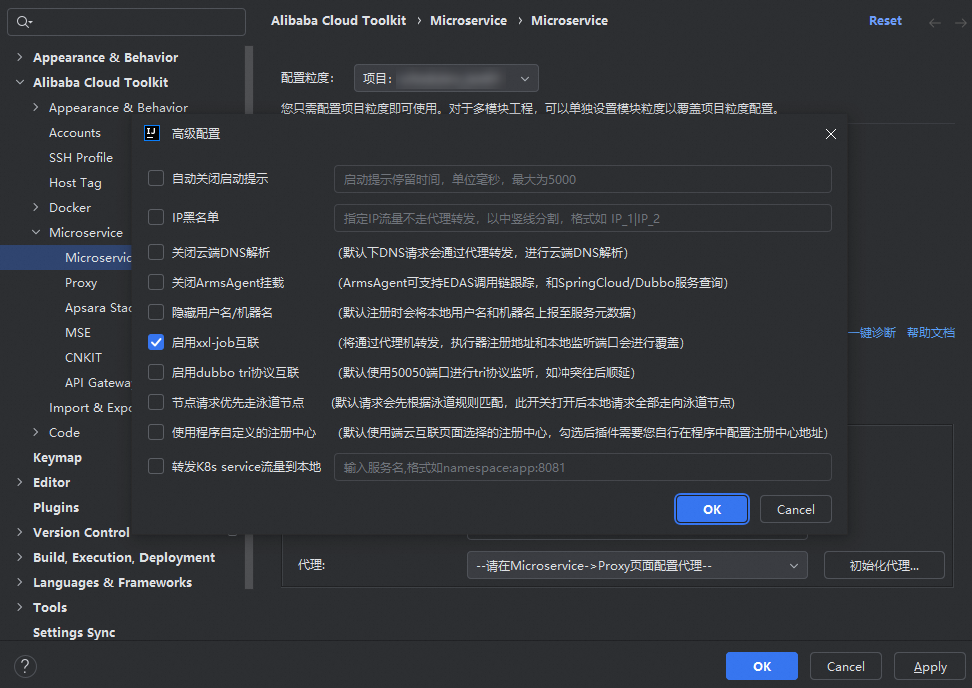Screen dimensions: 972x688
Task: Open Plugins settings
Action: pyautogui.click(x=56, y=508)
